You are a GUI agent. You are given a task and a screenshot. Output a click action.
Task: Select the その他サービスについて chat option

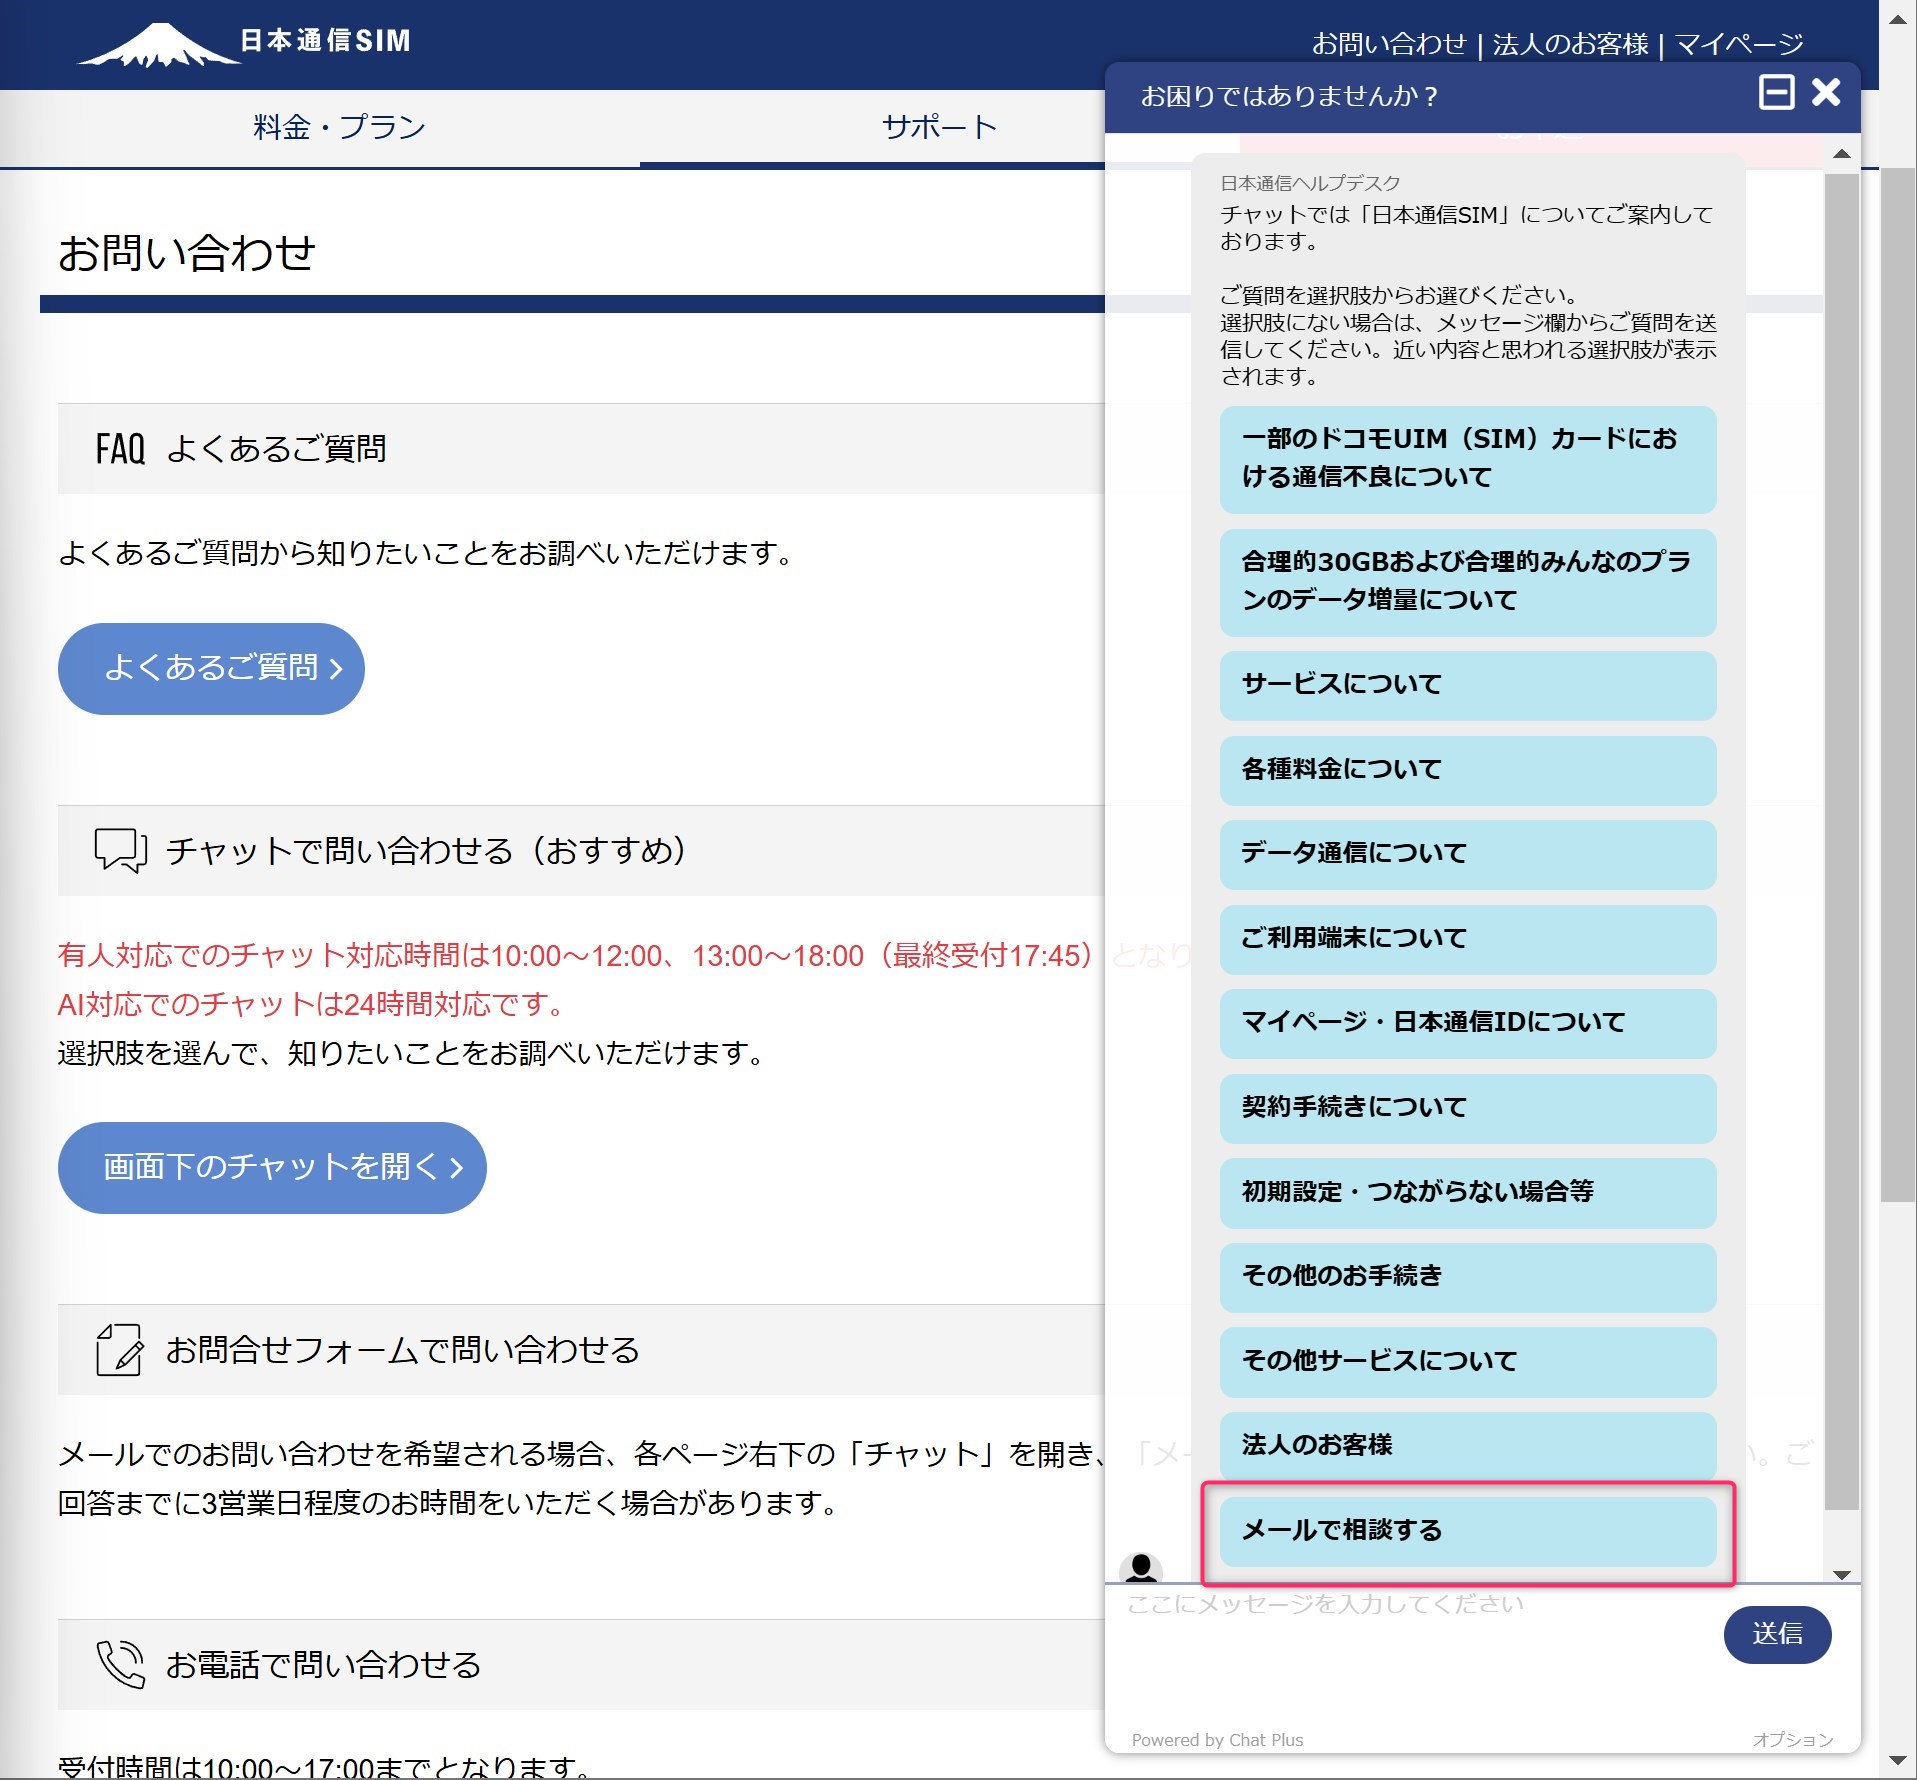pos(1468,1361)
